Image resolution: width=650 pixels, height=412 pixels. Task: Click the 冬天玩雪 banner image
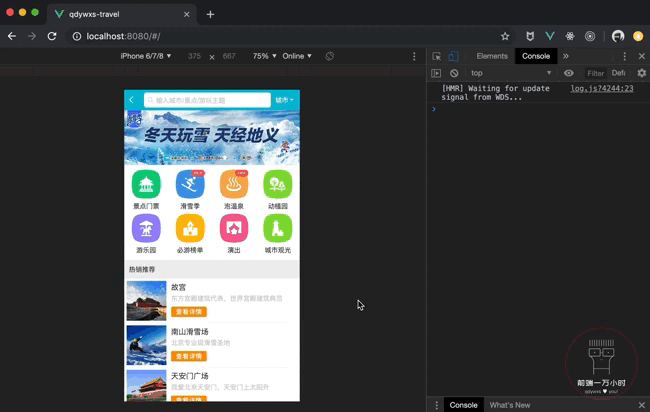point(212,137)
